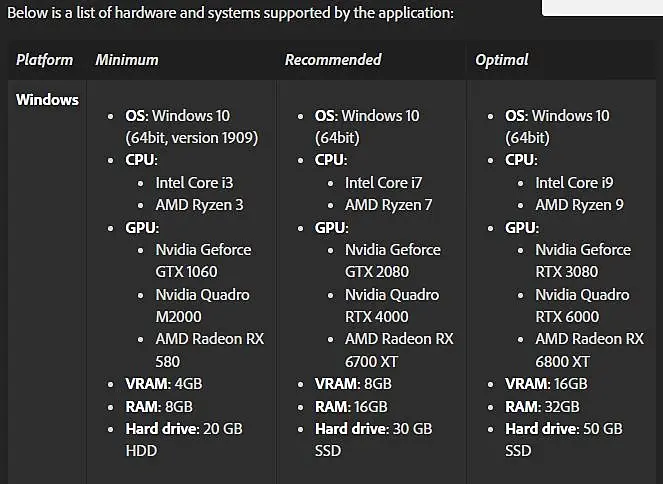The width and height of the screenshot is (663, 484).
Task: Click the intro sentence about supported hardware
Action: (x=230, y=13)
